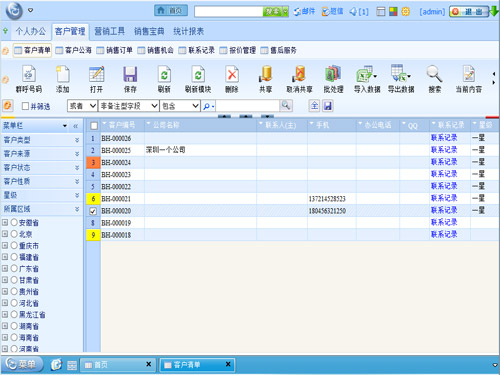Reload the module with 刷新模块
The width and height of the screenshot is (500, 375).
198,79
